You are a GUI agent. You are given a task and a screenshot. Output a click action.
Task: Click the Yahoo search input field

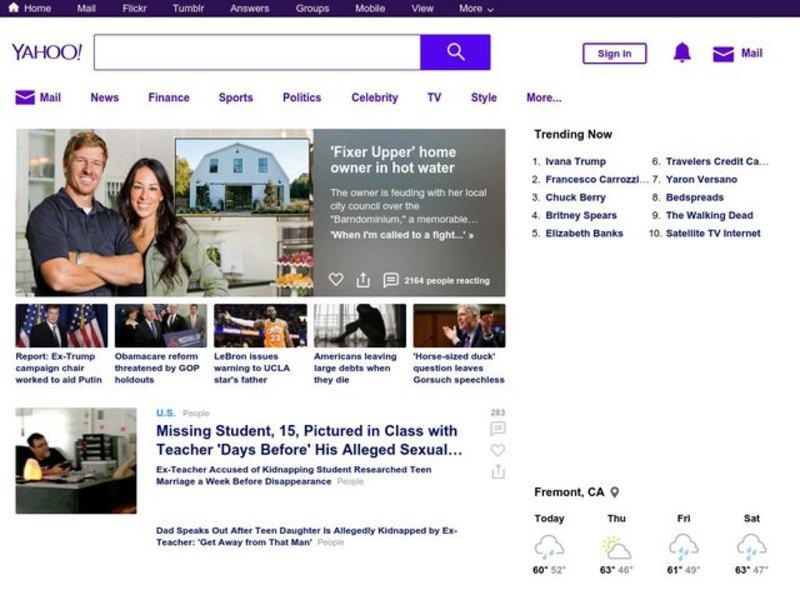pos(257,52)
